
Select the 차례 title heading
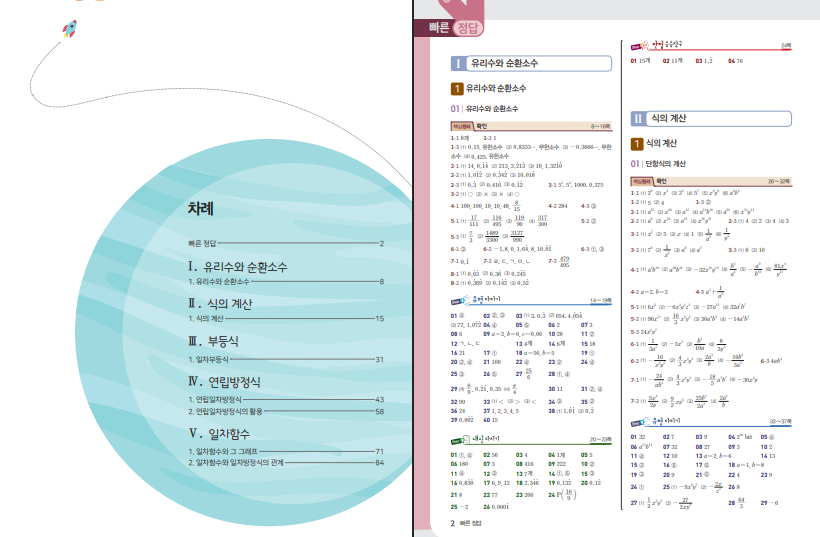[x=202, y=210]
